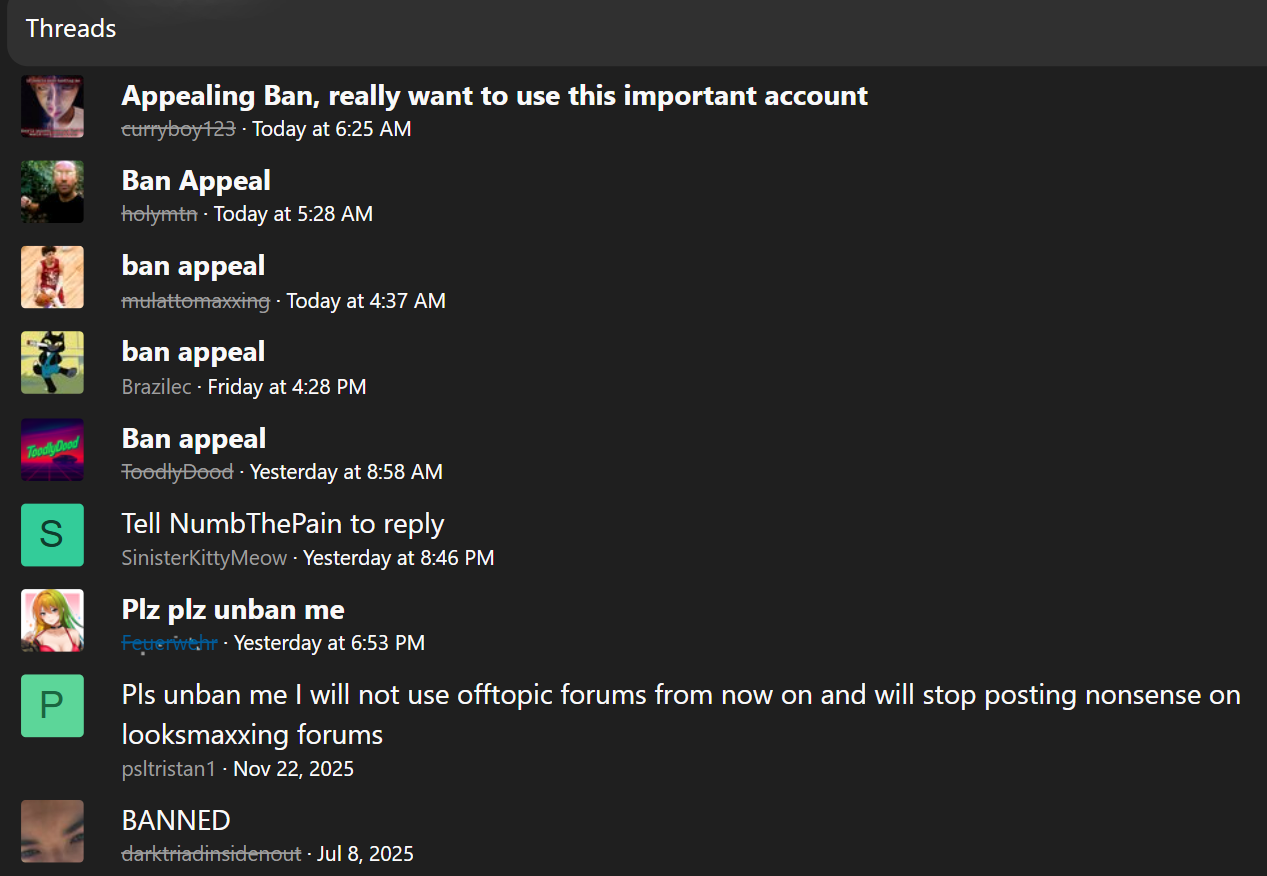
Task: Click SinisterKittyMeow's green S avatar
Action: pyautogui.click(x=52, y=535)
